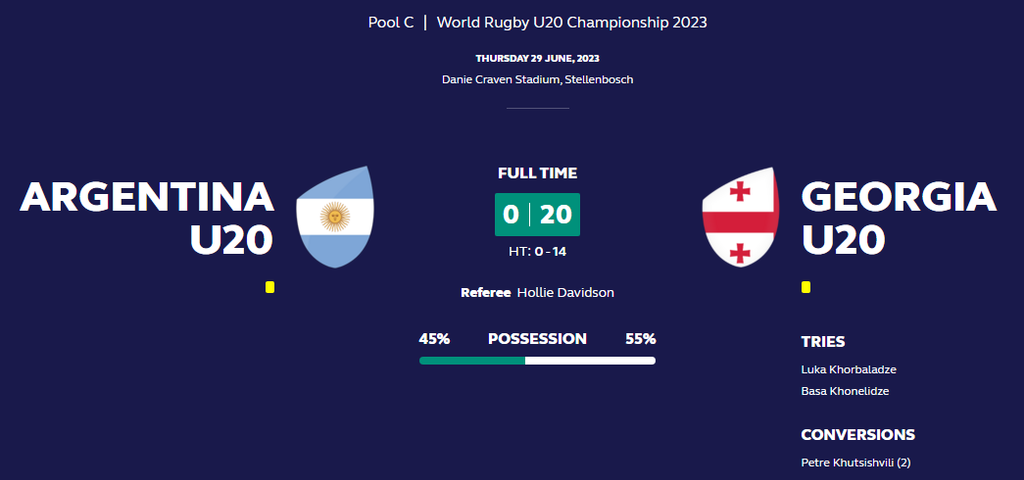Click the possession progress bar
The width and height of the screenshot is (1024, 480).
click(537, 360)
